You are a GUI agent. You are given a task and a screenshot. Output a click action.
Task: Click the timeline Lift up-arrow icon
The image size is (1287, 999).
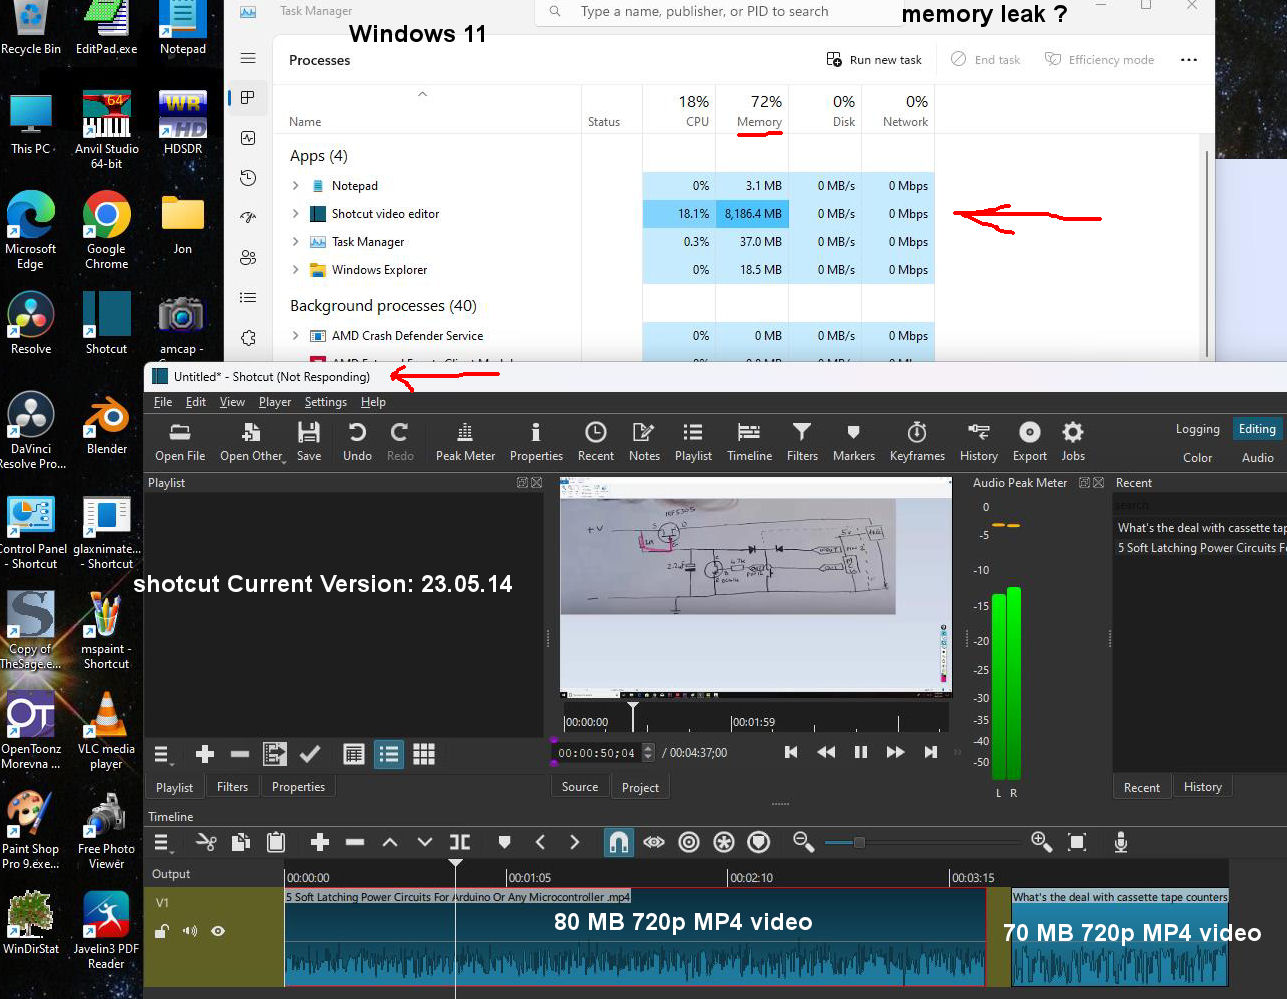coord(390,842)
